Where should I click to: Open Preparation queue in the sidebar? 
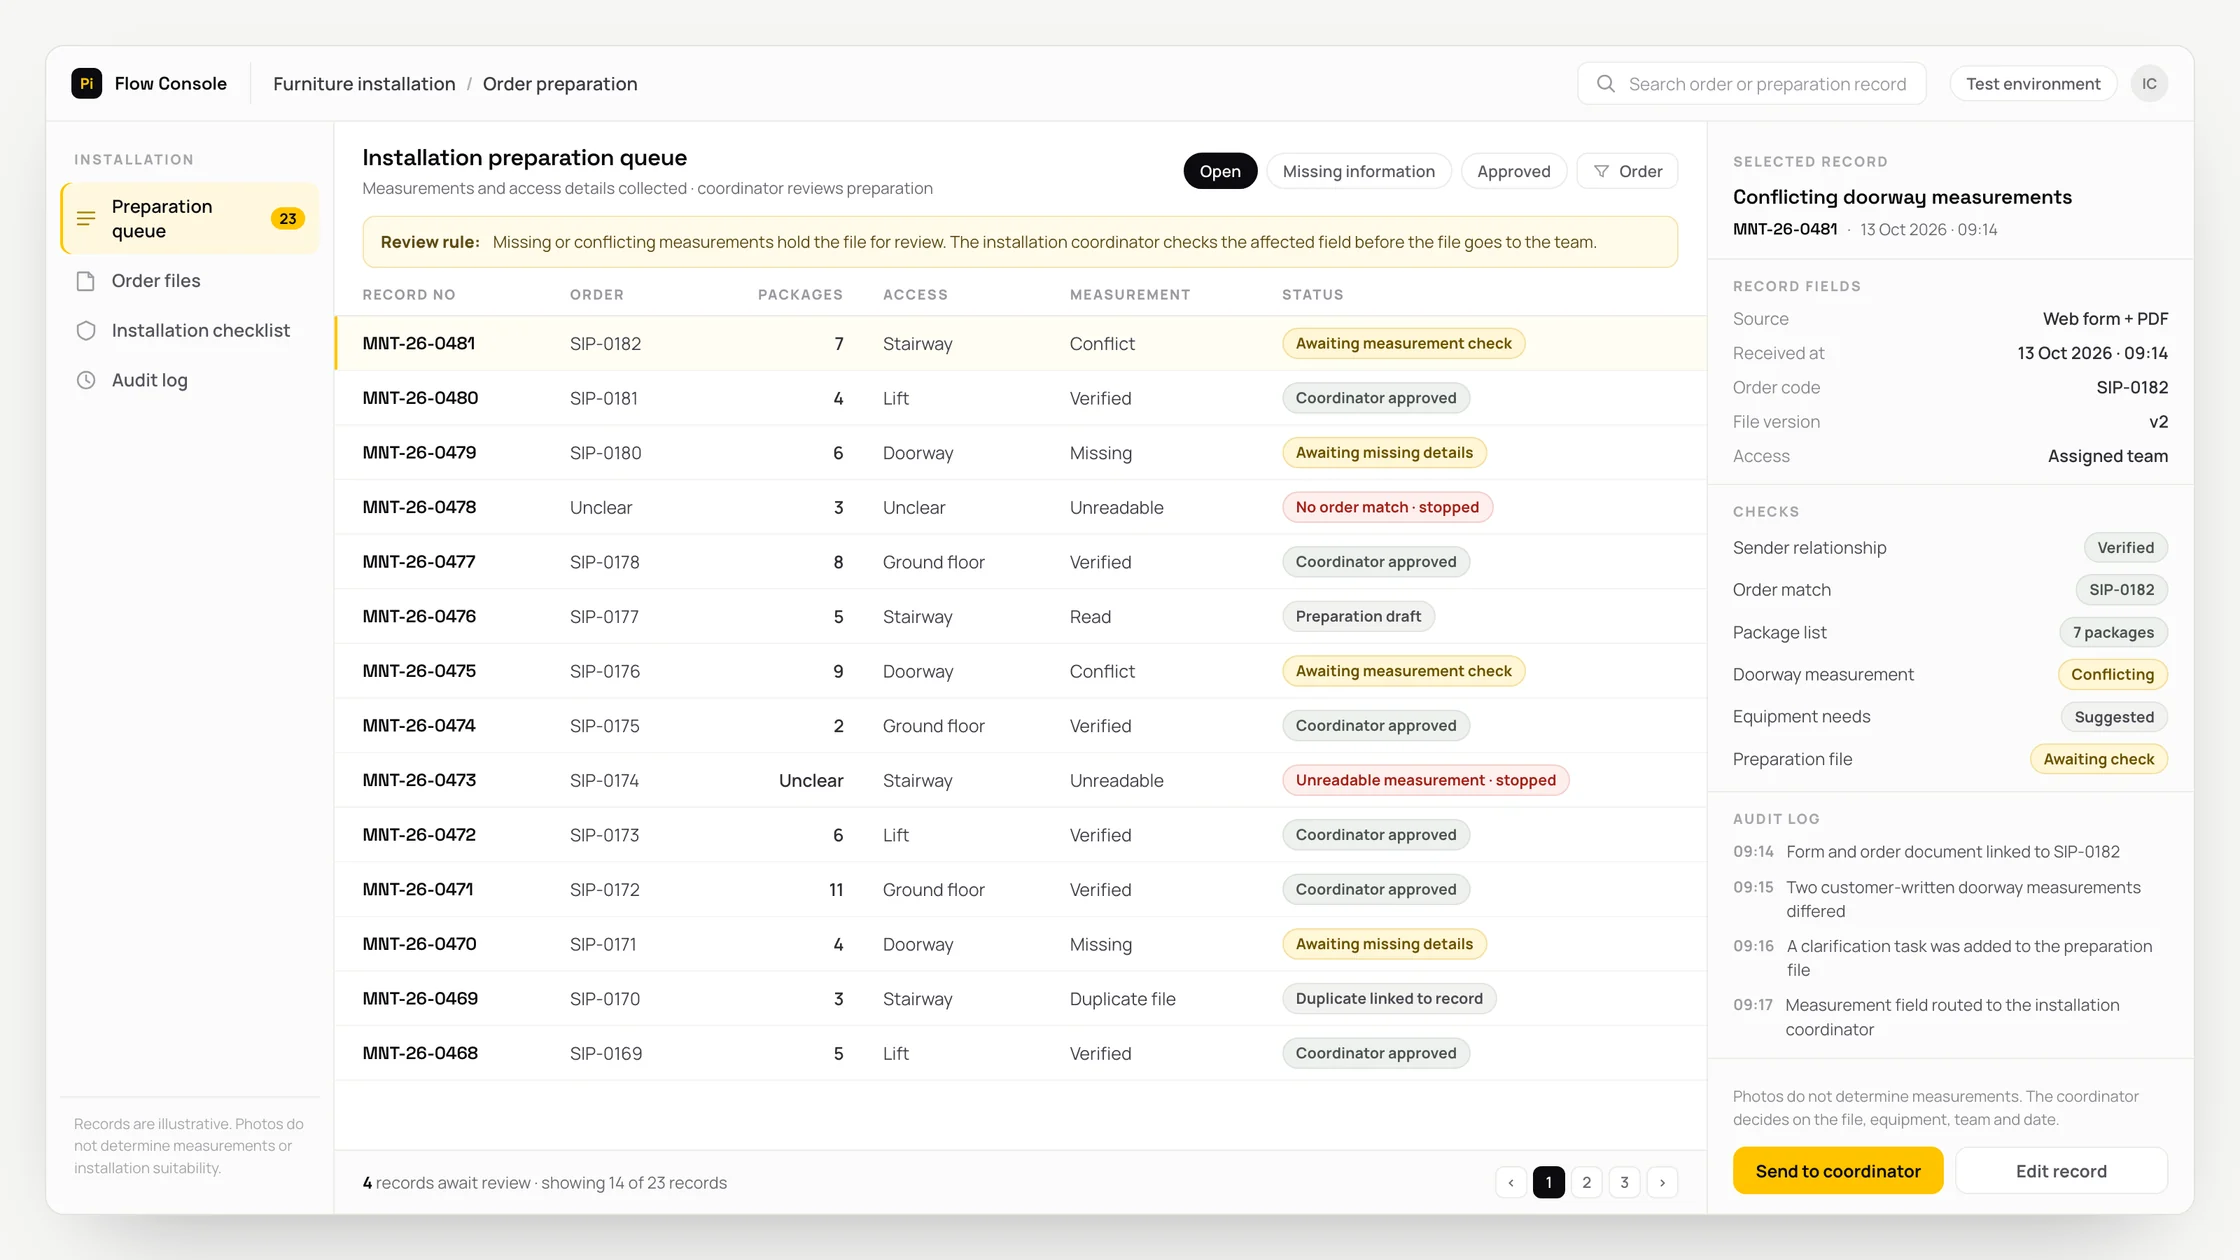point(190,218)
